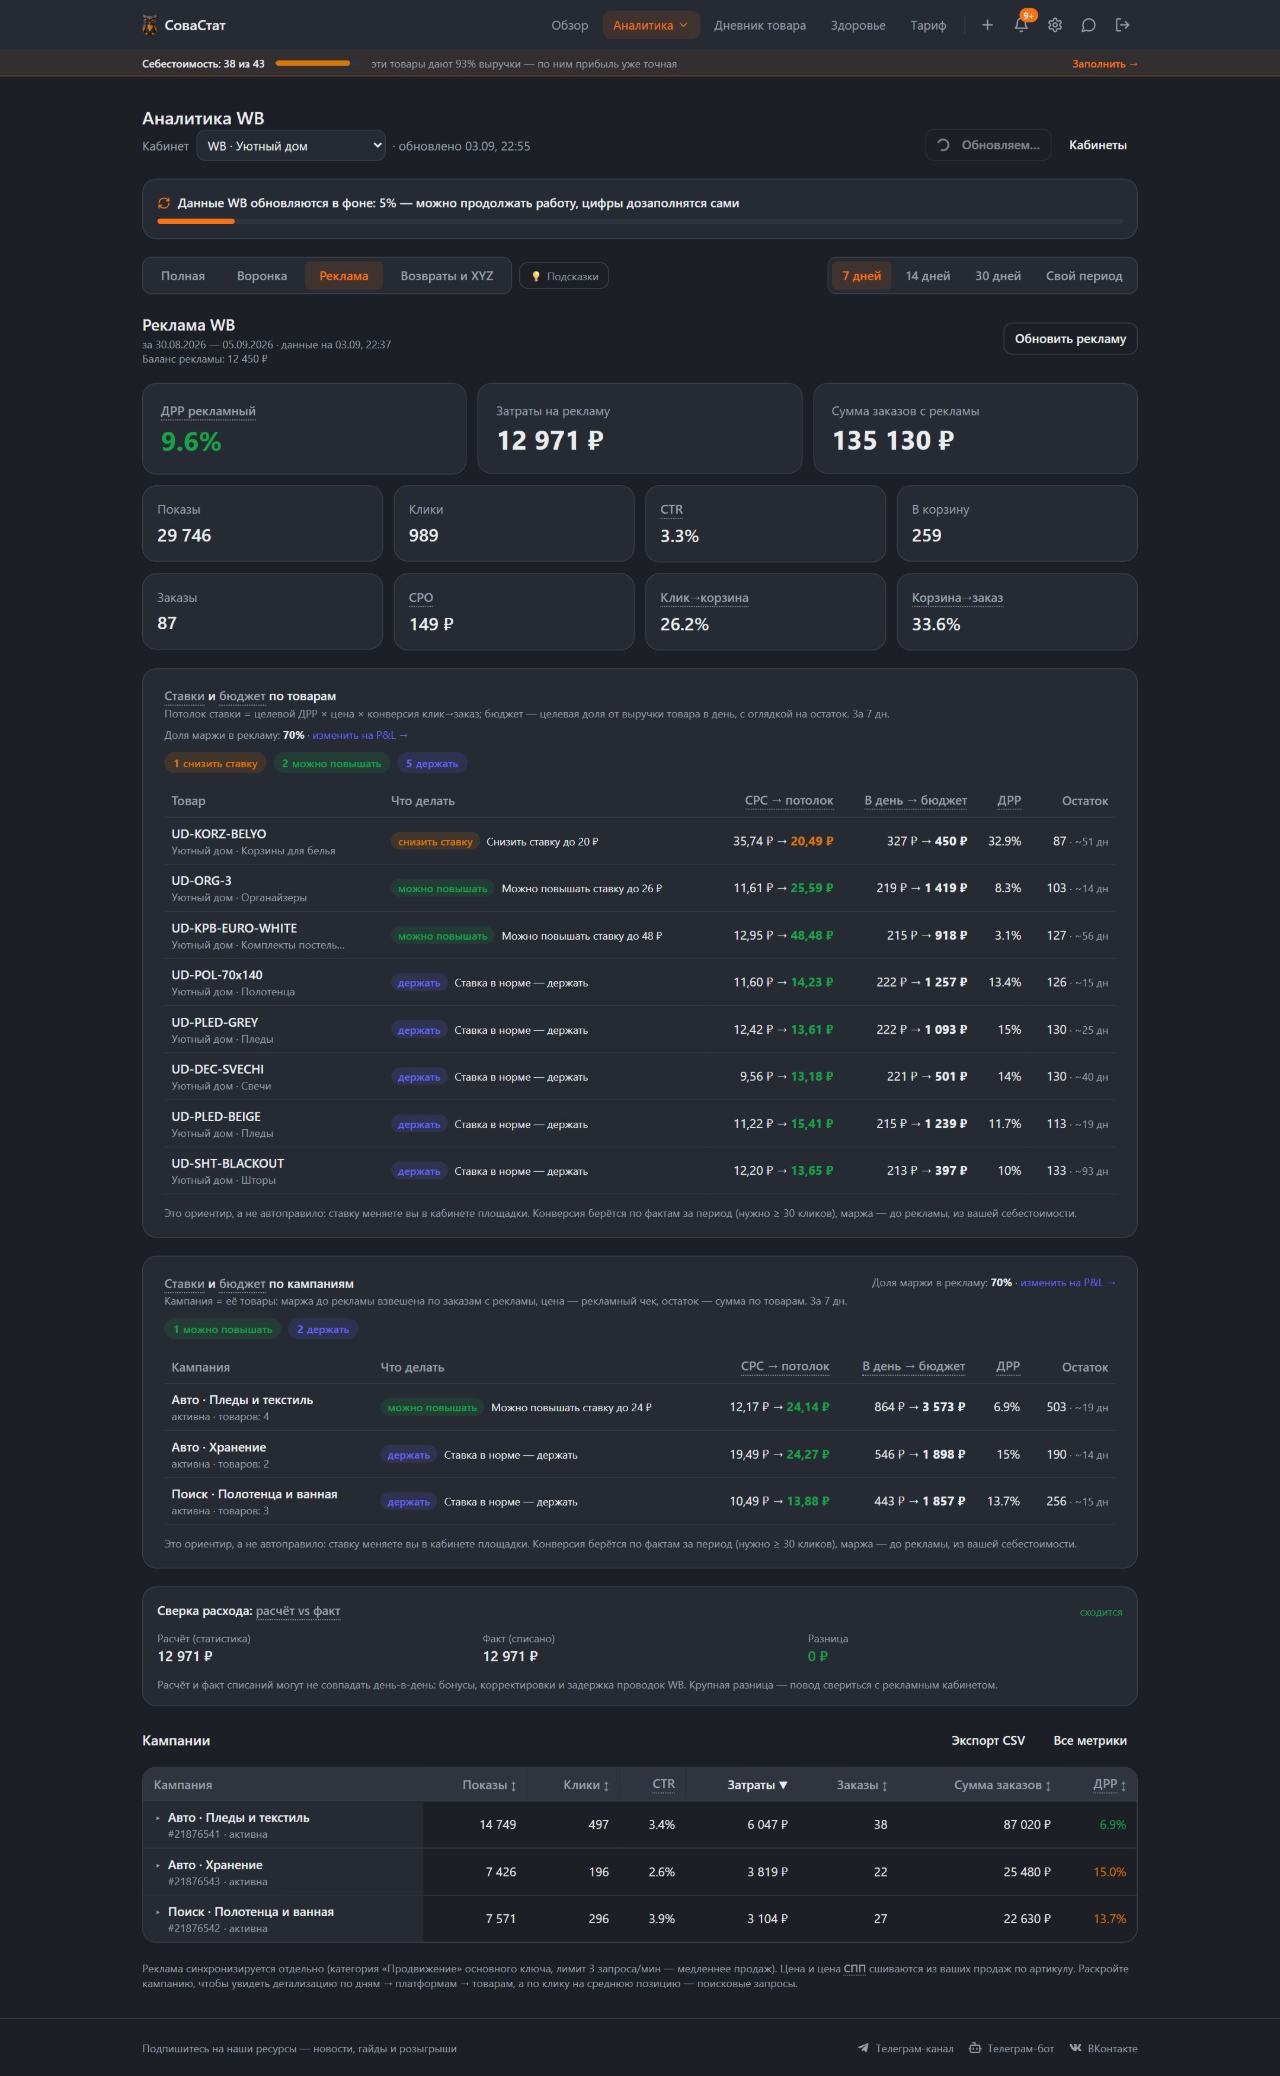Filter products by '5 держать' chip
Screen dimensions: 1280x2076
432,763
